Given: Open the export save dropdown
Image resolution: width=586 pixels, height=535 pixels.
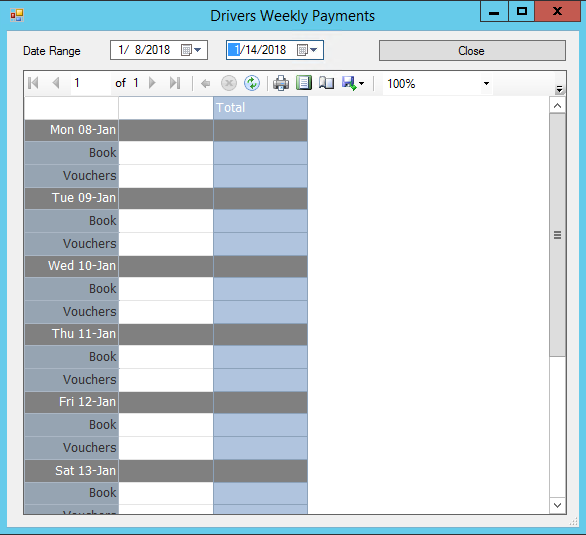Looking at the screenshot, I should pos(353,83).
